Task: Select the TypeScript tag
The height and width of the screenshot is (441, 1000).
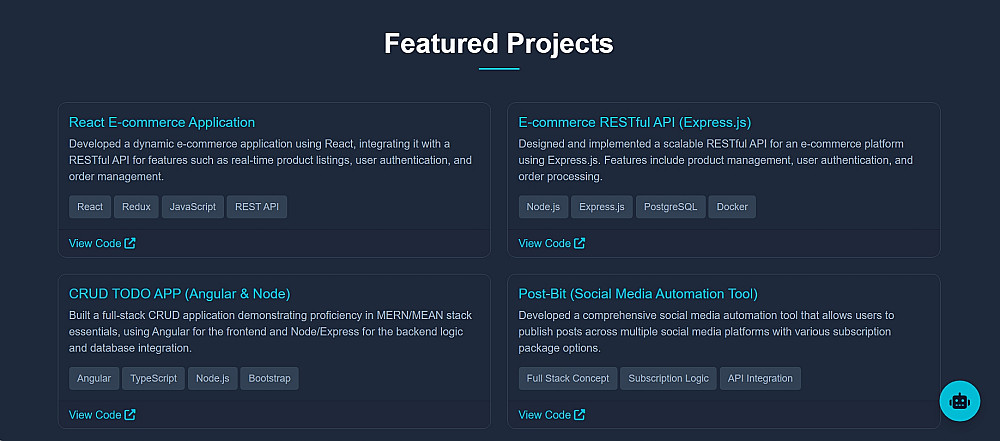Action: coord(153,378)
